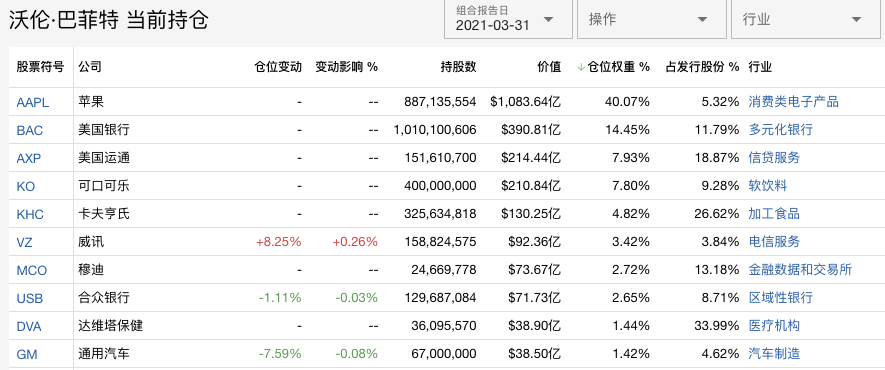Click the 金融数据和交易所 industry link
The height and width of the screenshot is (370, 885).
tap(800, 270)
